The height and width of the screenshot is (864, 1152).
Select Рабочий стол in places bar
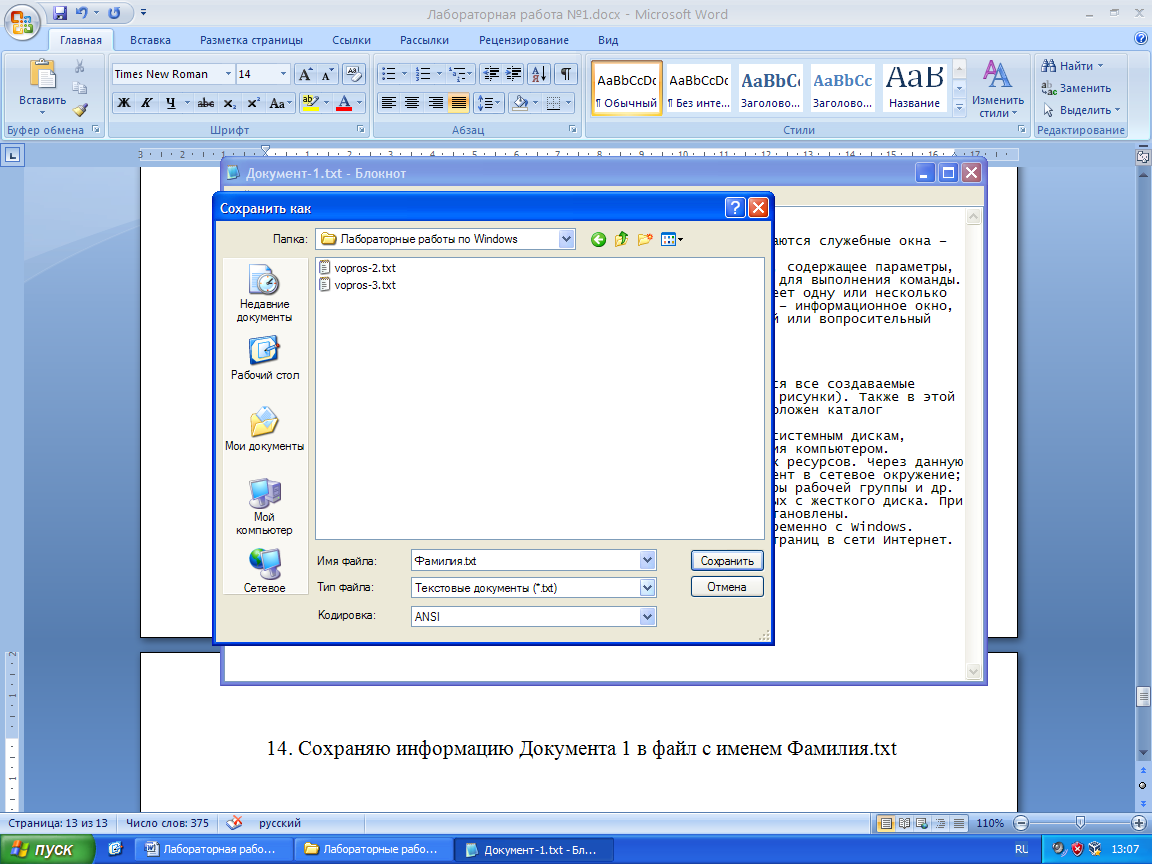(264, 359)
